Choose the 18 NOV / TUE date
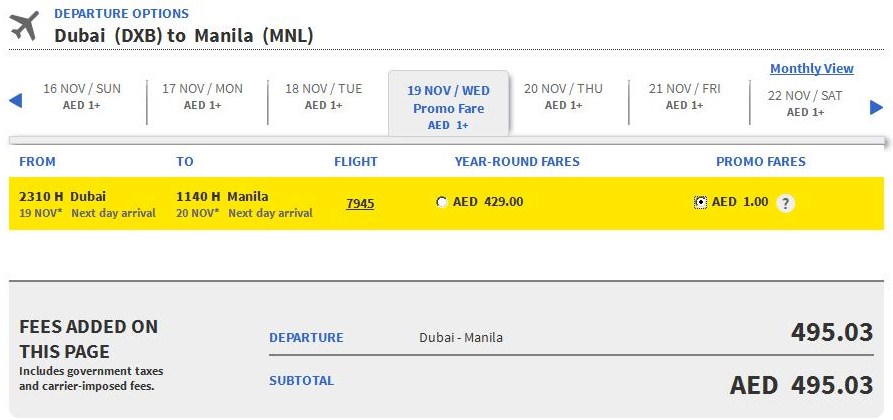The height and width of the screenshot is (420, 893). (323, 96)
